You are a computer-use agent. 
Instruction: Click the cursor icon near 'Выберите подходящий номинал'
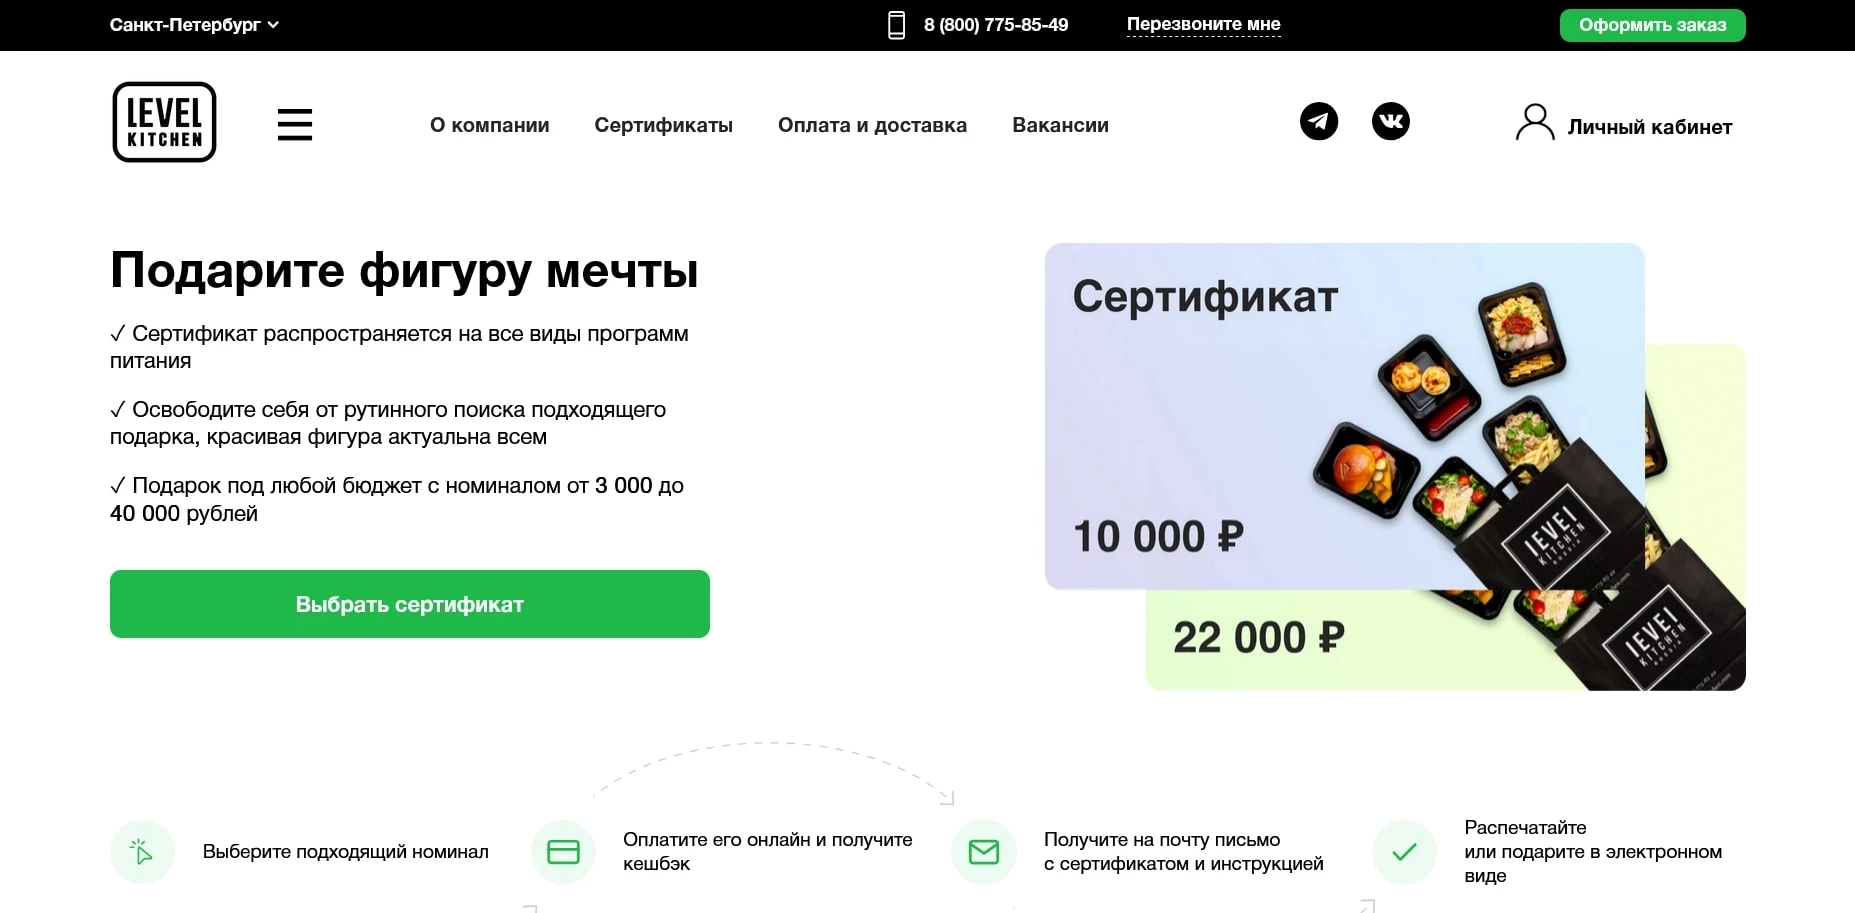coord(141,851)
